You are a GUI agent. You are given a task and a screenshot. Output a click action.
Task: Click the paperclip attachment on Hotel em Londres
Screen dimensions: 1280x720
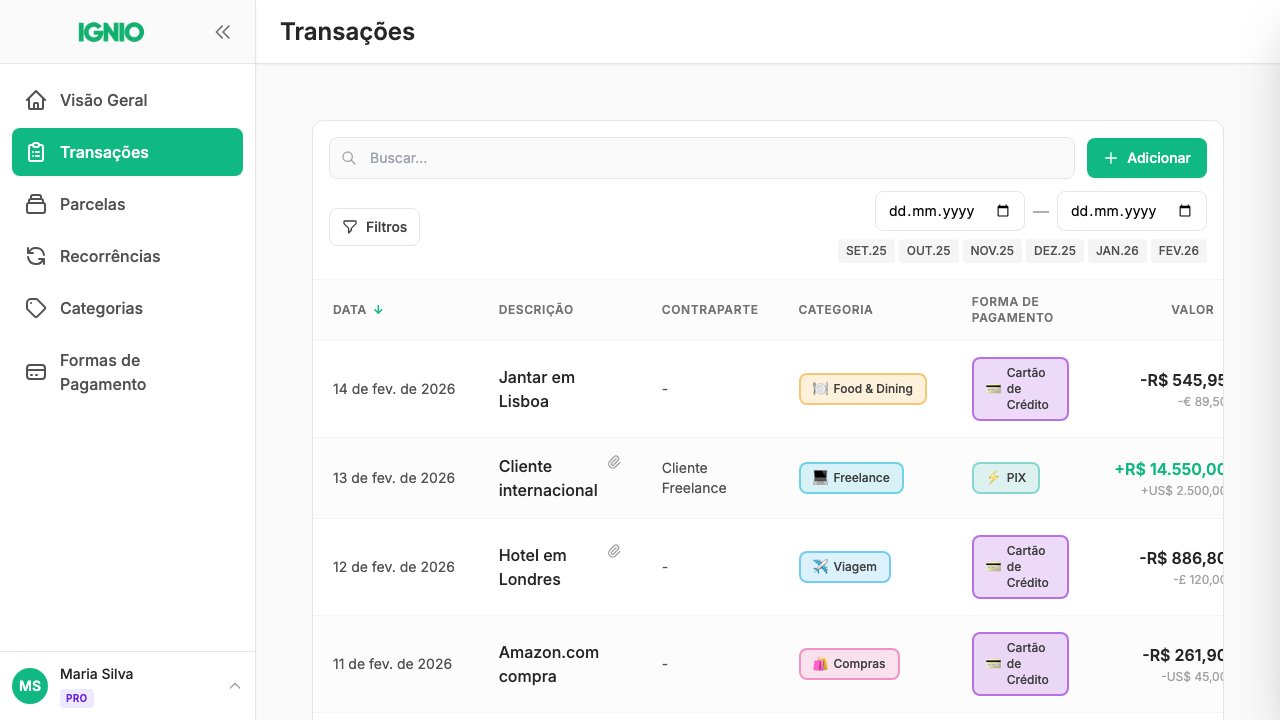(614, 551)
